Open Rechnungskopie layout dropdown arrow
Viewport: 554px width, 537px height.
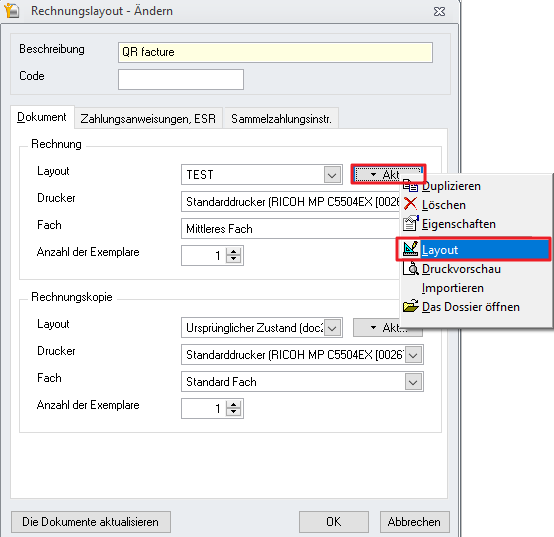332,328
